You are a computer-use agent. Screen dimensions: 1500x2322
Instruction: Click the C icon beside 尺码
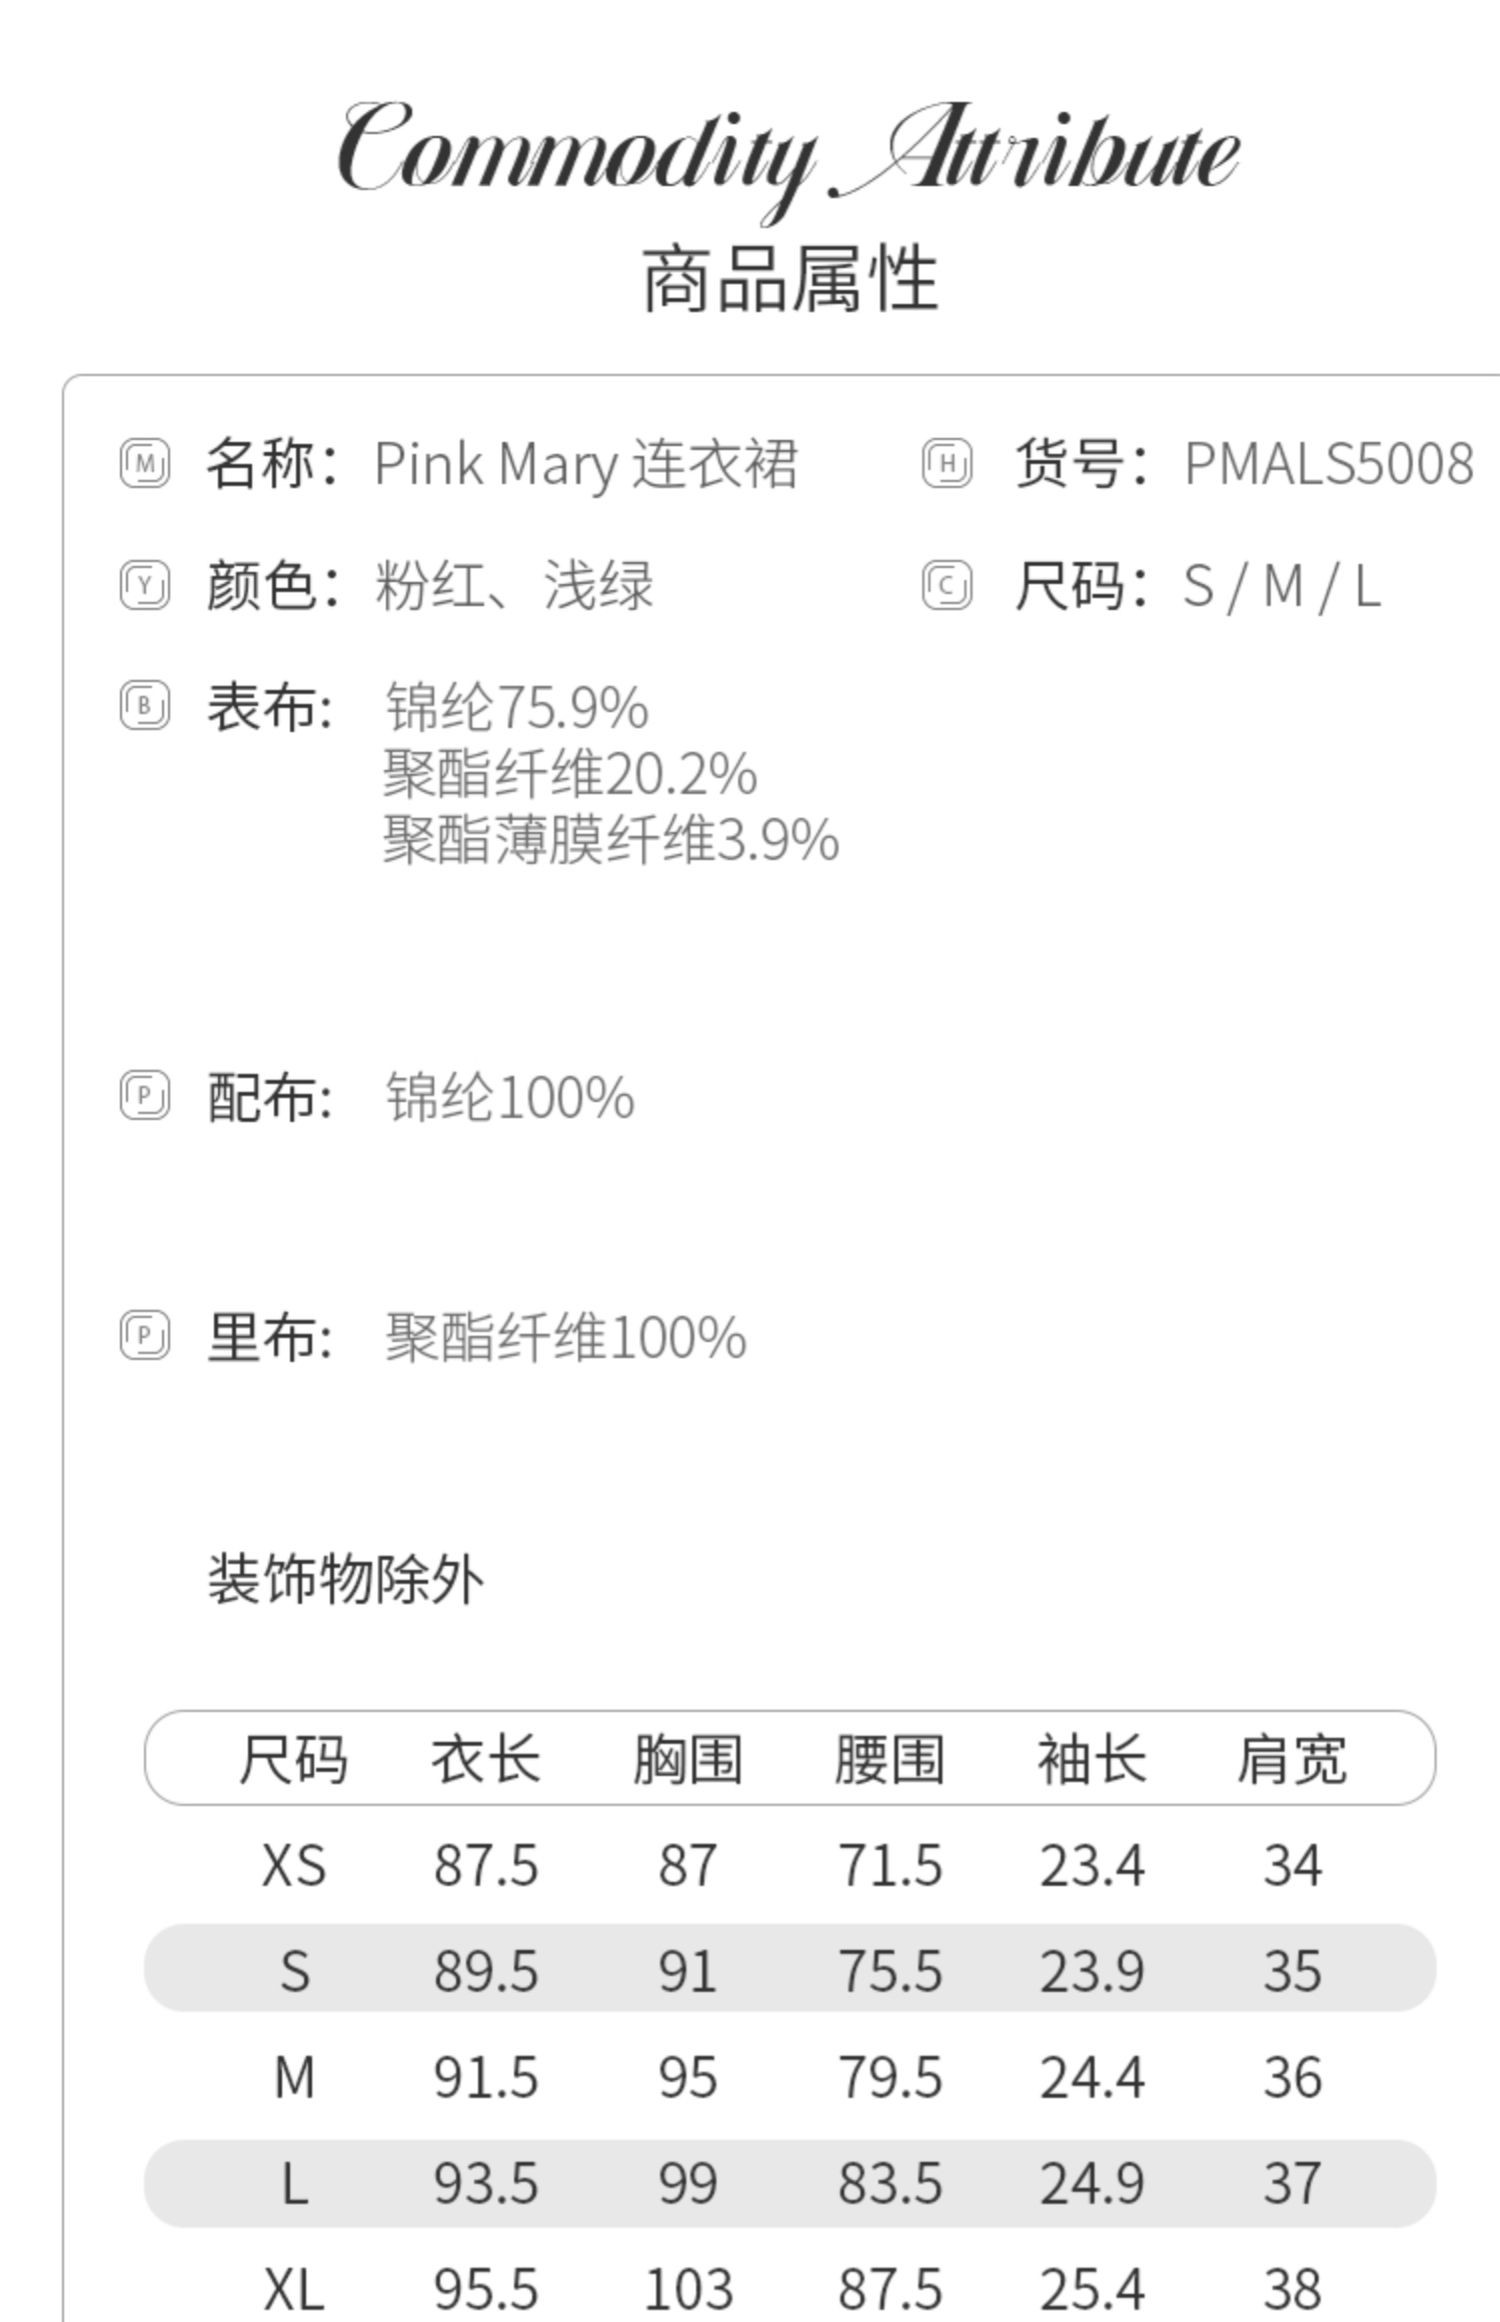coord(946,585)
